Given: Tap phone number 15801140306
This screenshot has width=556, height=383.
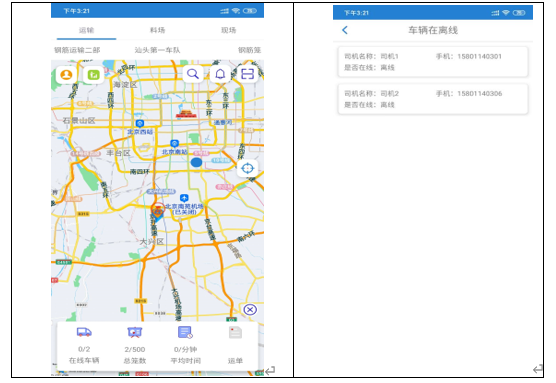Looking at the screenshot, I should tap(479, 94).
